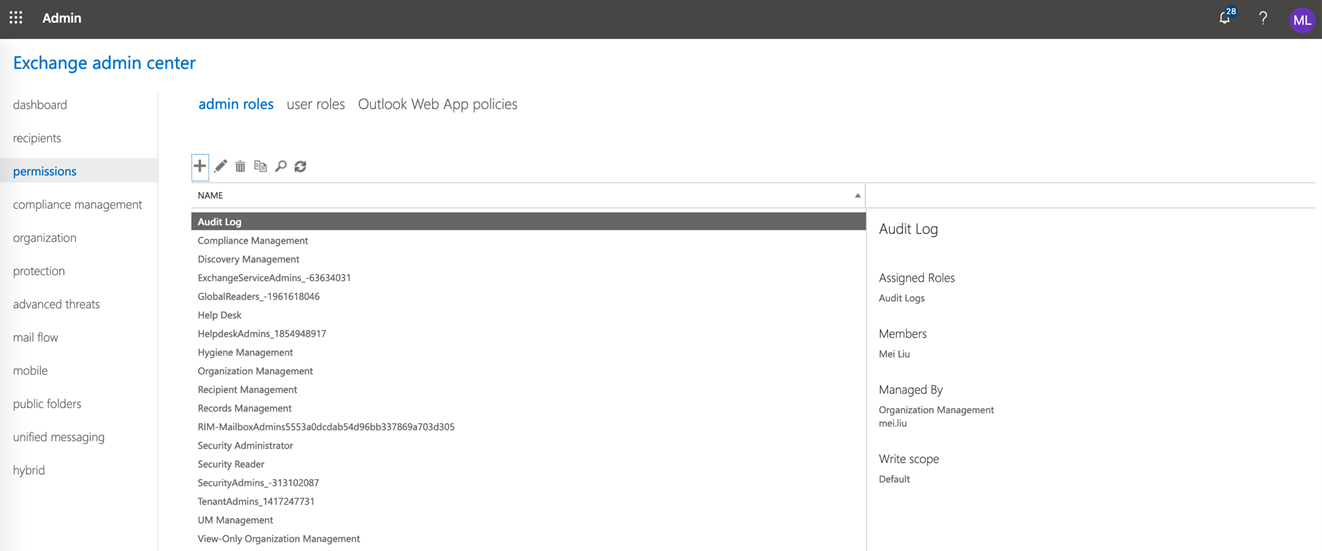Select the Help Desk role group
The height and width of the screenshot is (551, 1322).
[x=220, y=315]
